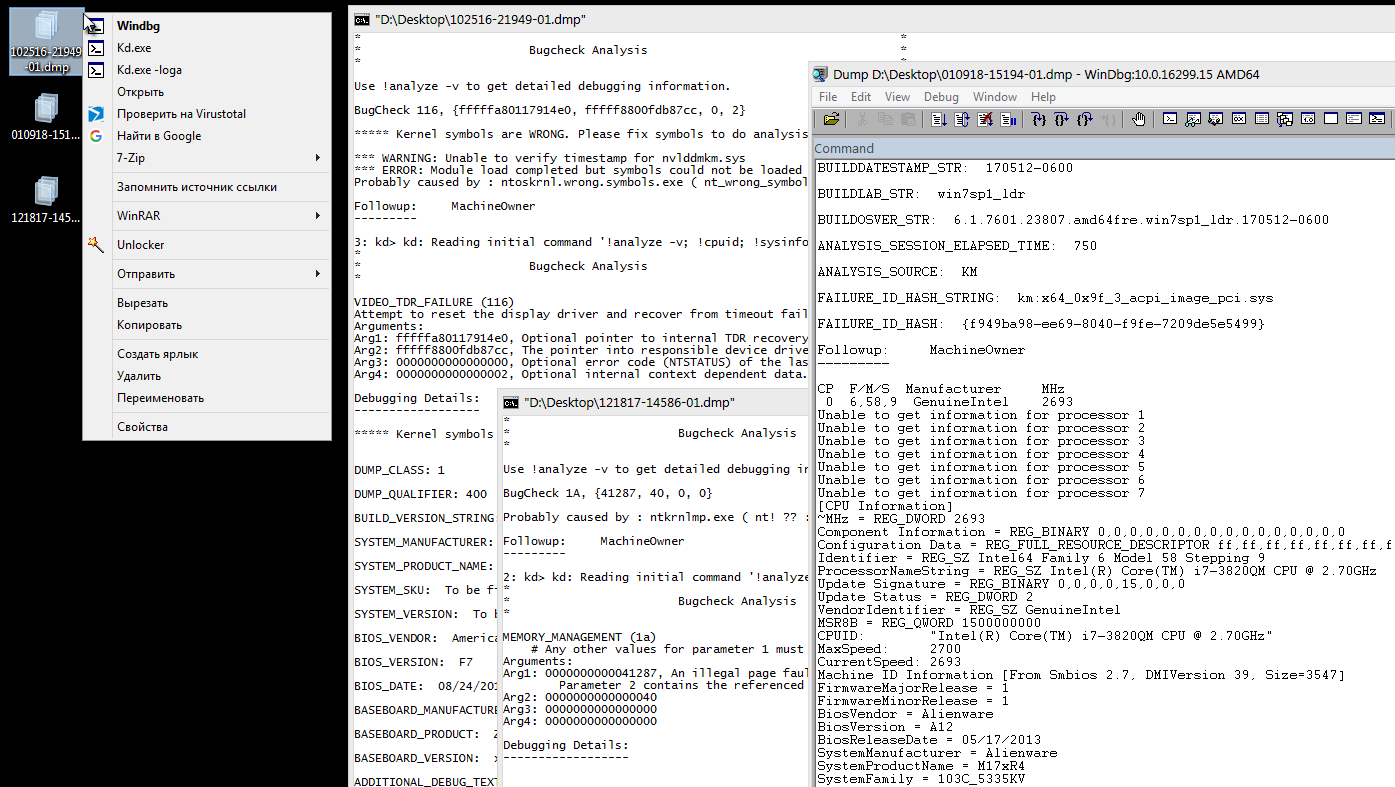Click cmd icon of 121817-14586-01.dmp window
Image resolution: width=1395 pixels, height=787 pixels.
(x=511, y=402)
